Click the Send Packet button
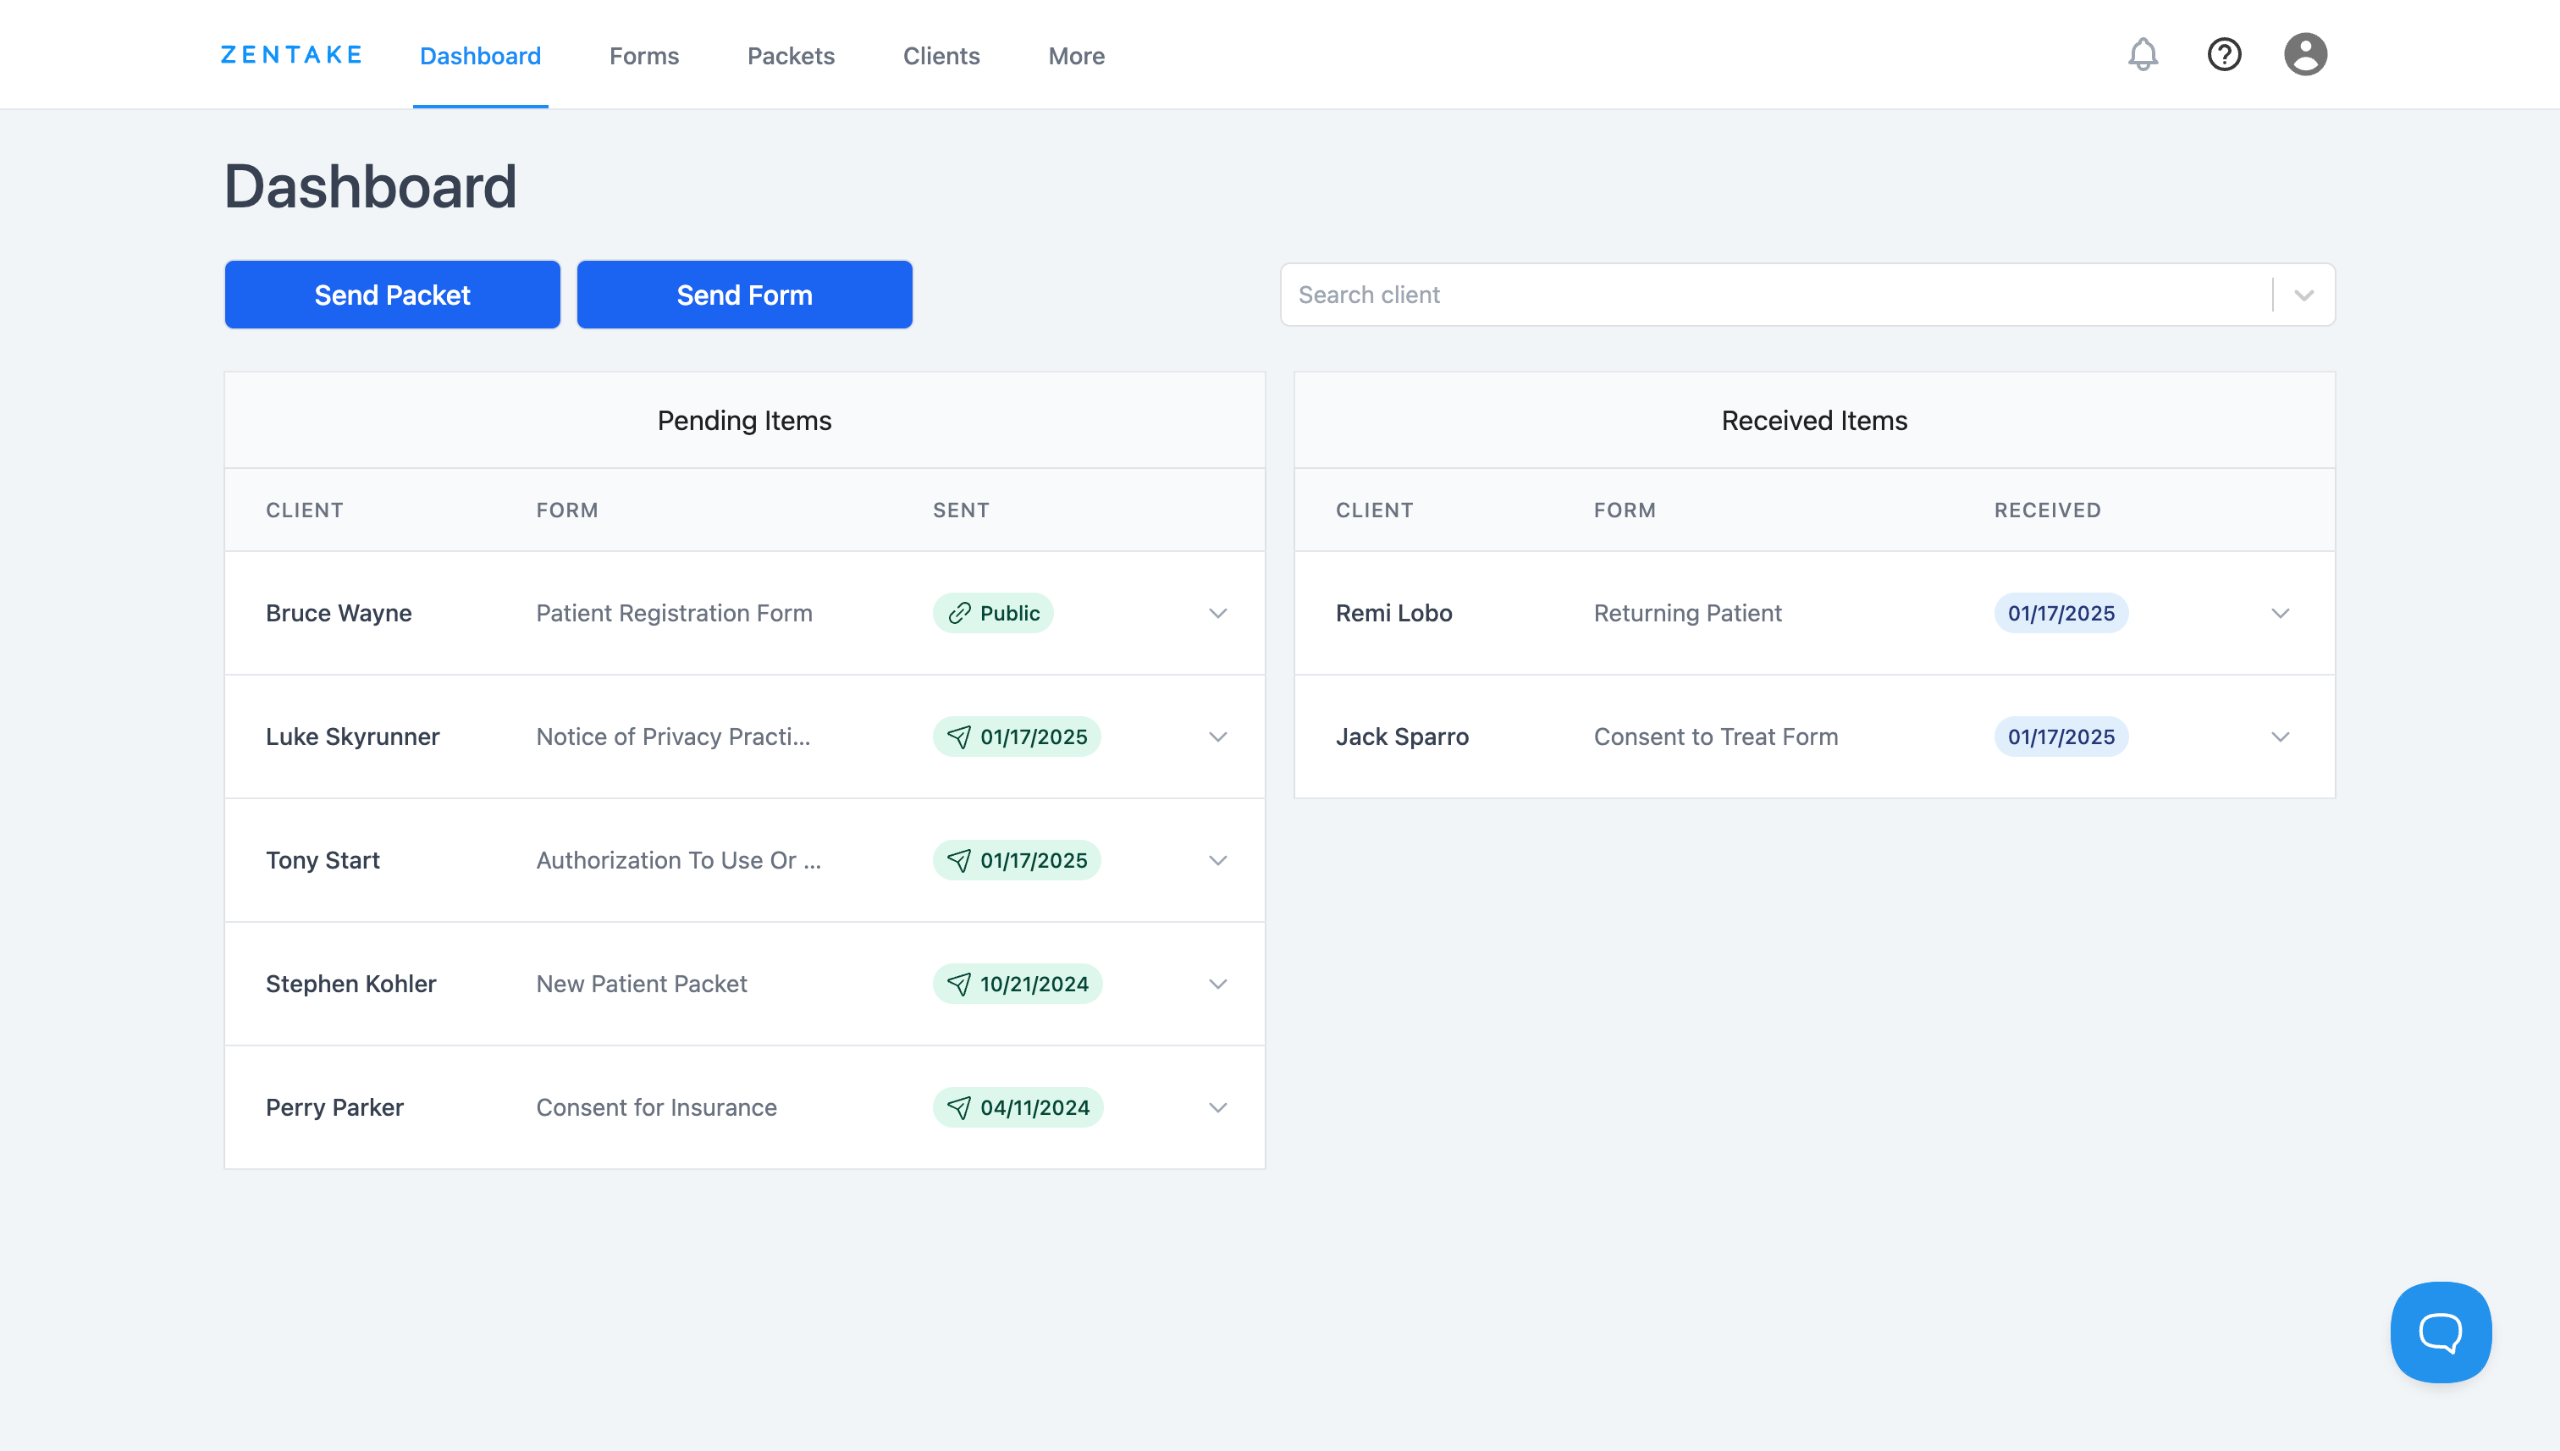The height and width of the screenshot is (1451, 2560). pos(392,295)
